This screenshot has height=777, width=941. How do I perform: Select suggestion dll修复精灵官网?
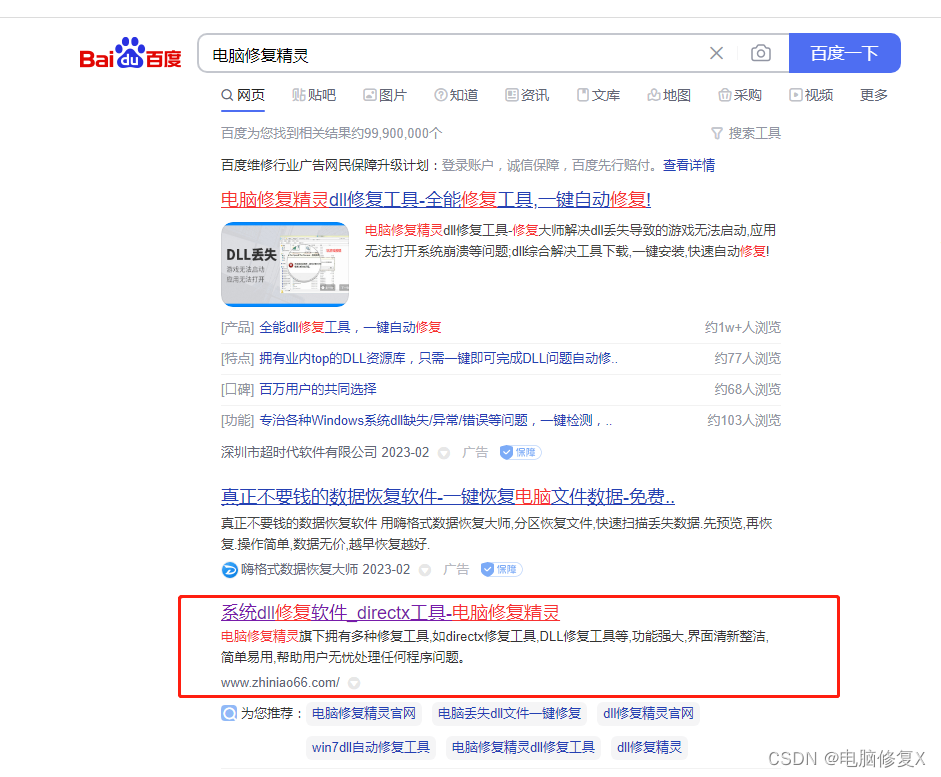pyautogui.click(x=648, y=713)
